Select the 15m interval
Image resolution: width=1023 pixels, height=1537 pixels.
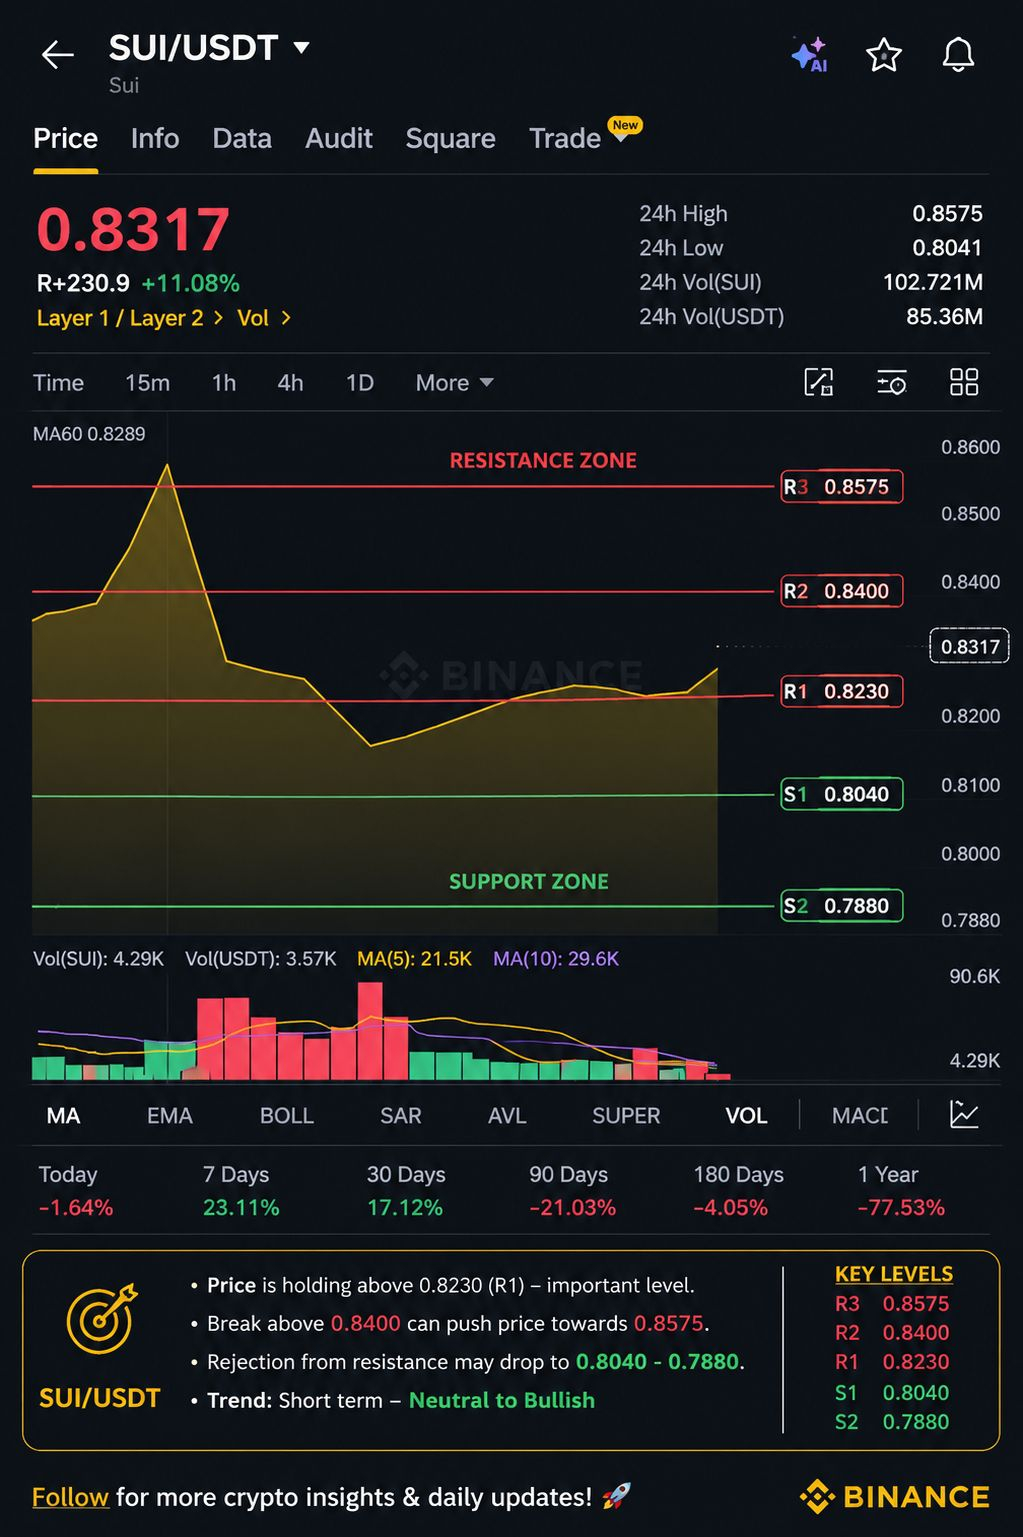[x=147, y=383]
